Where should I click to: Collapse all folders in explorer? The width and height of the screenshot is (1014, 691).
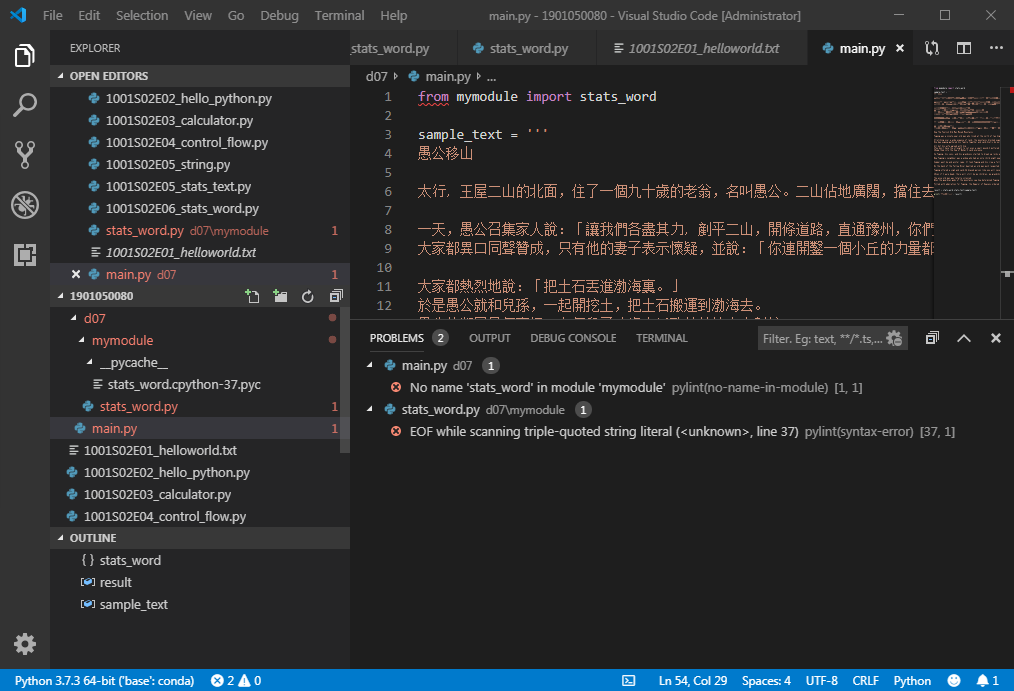[336, 296]
